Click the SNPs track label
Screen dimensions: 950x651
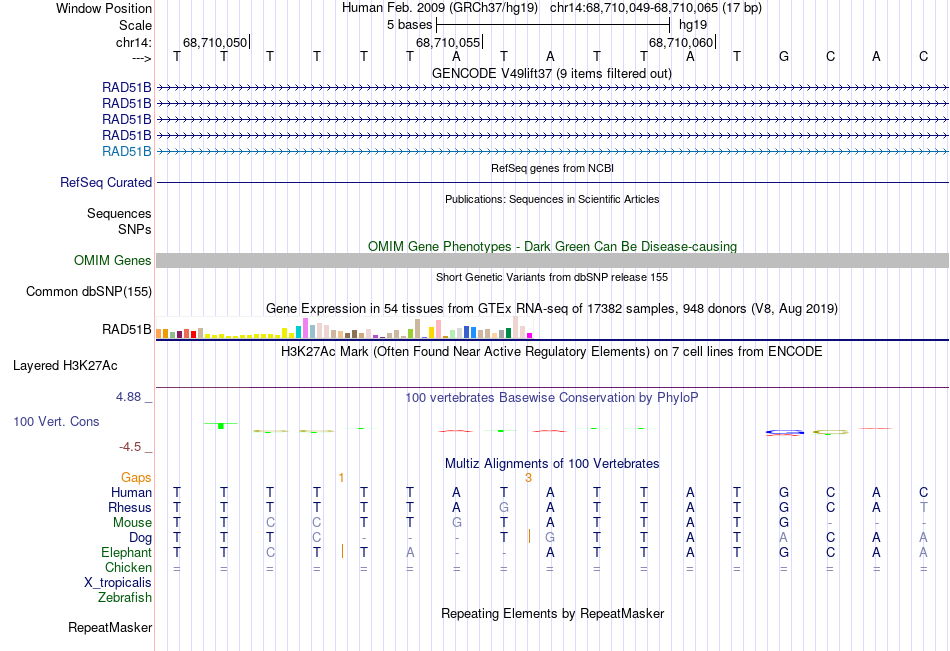coord(135,229)
